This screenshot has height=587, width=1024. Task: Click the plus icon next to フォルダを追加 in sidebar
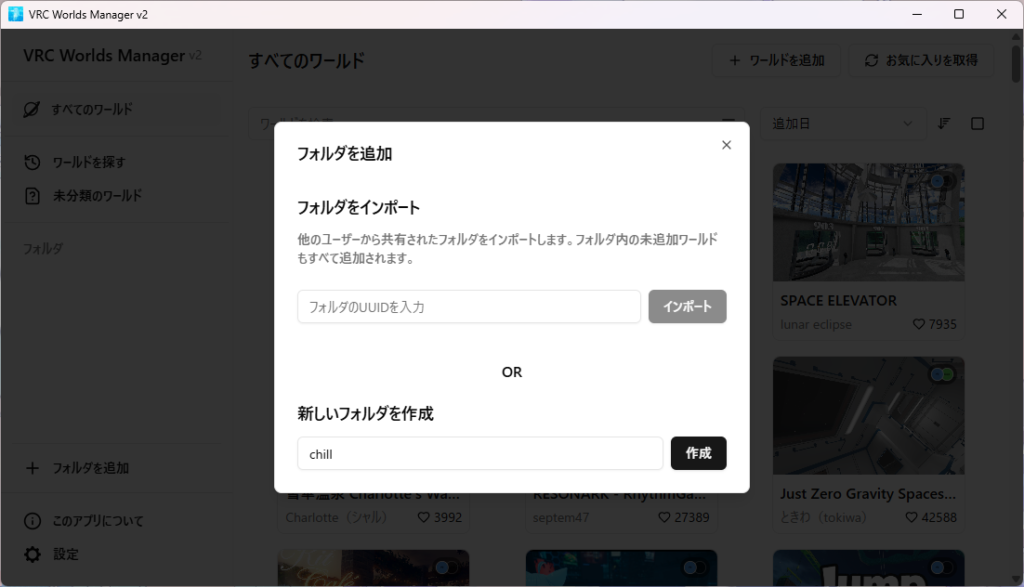click(32, 468)
